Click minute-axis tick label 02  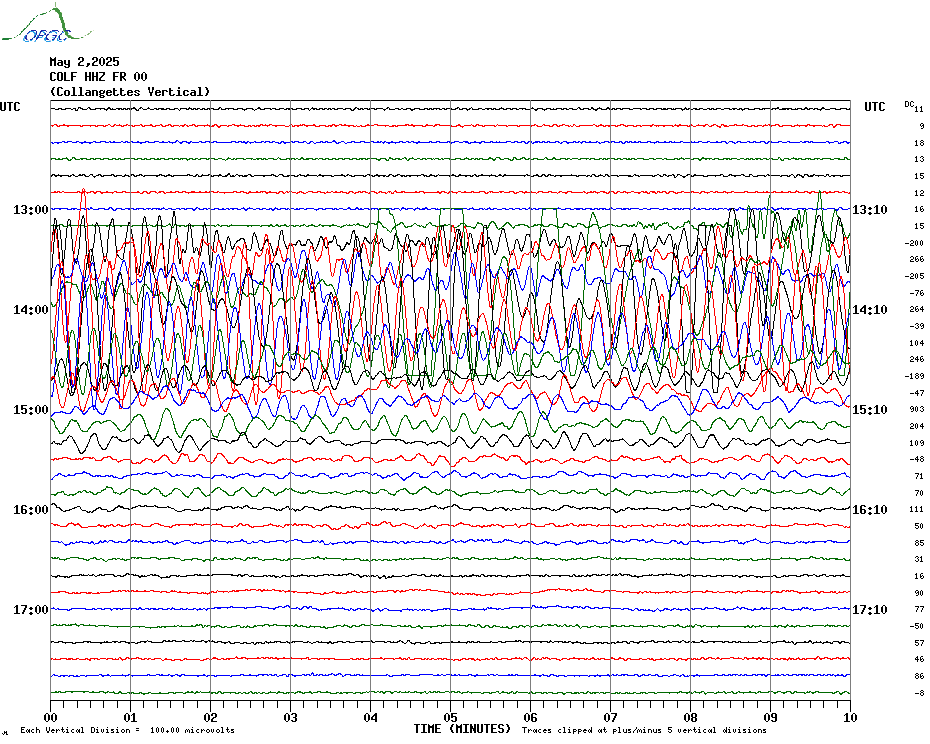(x=211, y=718)
